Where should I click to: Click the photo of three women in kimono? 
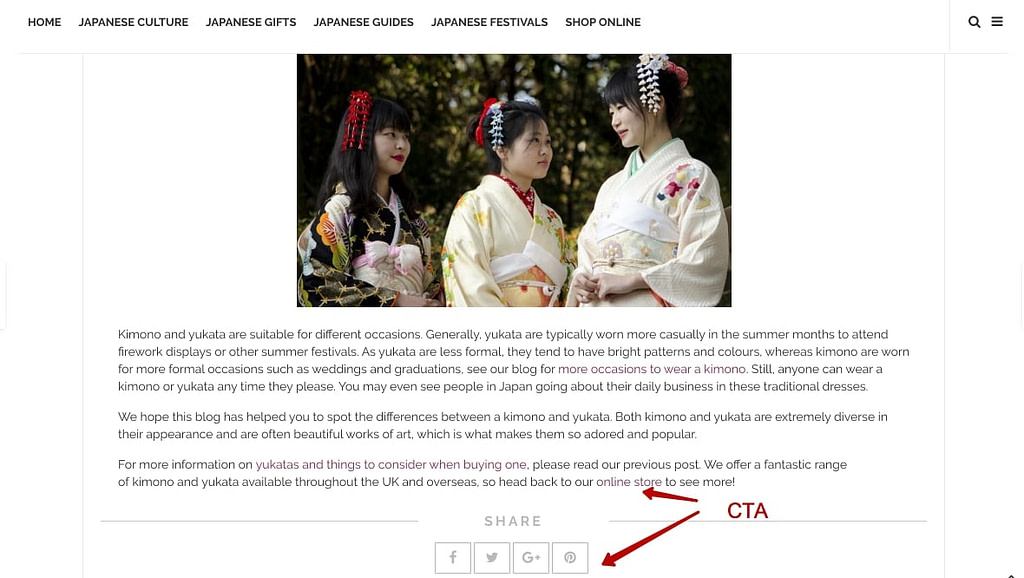pyautogui.click(x=514, y=180)
